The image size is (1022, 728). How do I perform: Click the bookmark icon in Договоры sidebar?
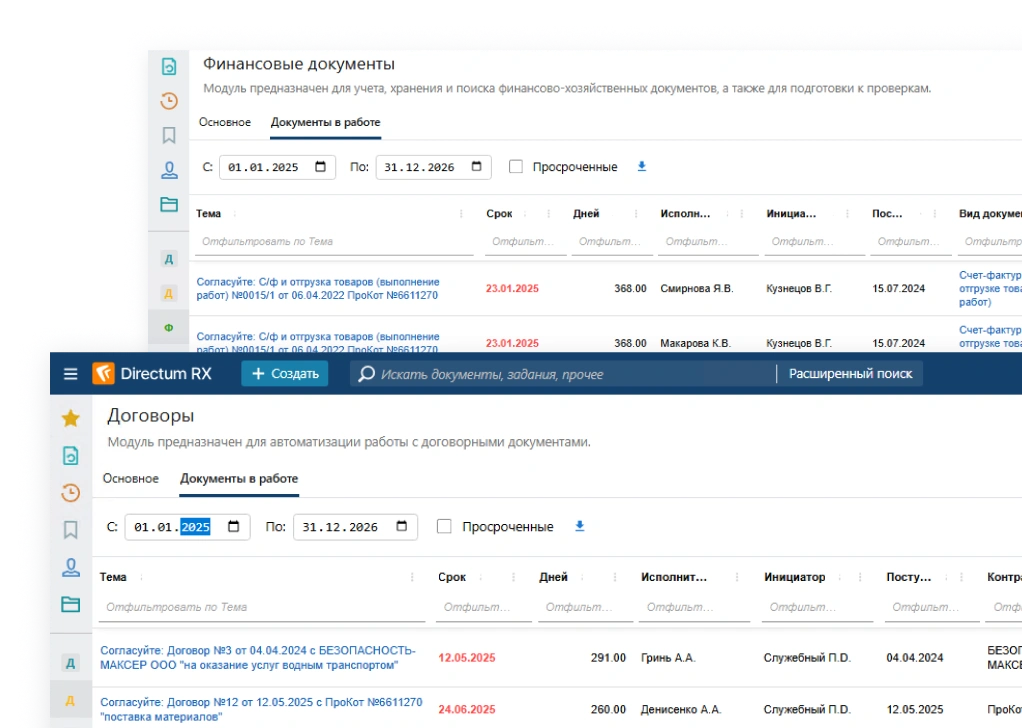[x=70, y=530]
